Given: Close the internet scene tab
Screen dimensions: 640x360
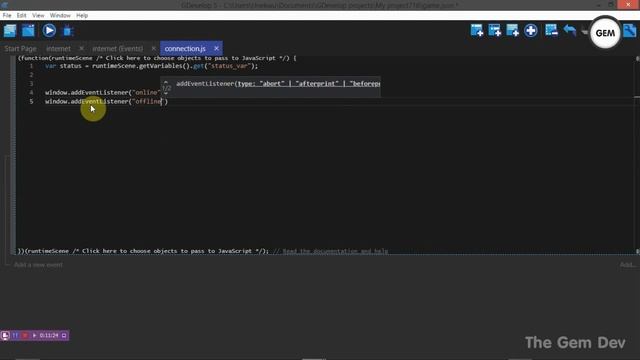Looking at the screenshot, I should coord(81,49).
